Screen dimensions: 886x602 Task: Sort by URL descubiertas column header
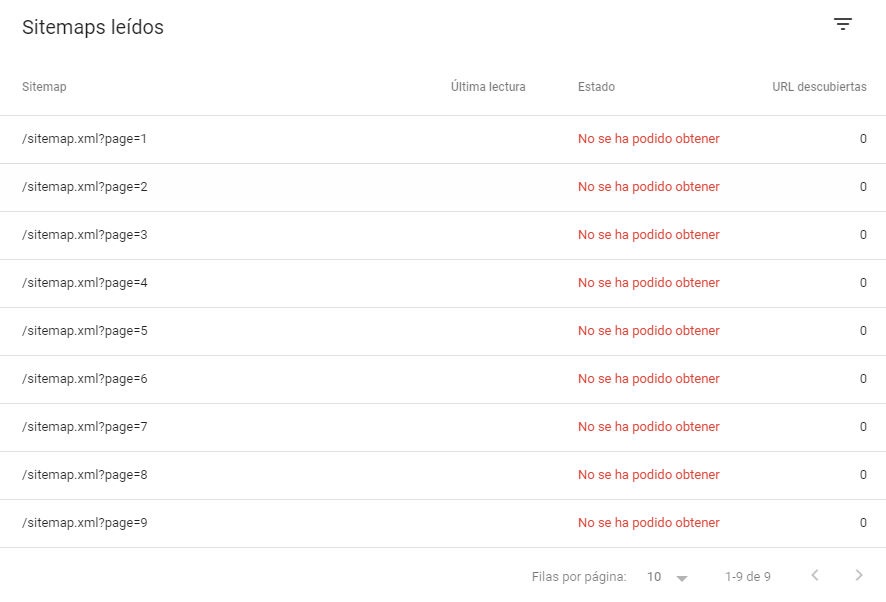[x=819, y=86]
